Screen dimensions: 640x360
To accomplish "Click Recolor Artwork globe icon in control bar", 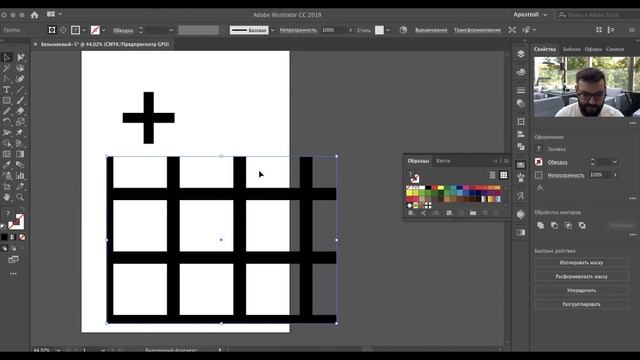I will (403, 30).
